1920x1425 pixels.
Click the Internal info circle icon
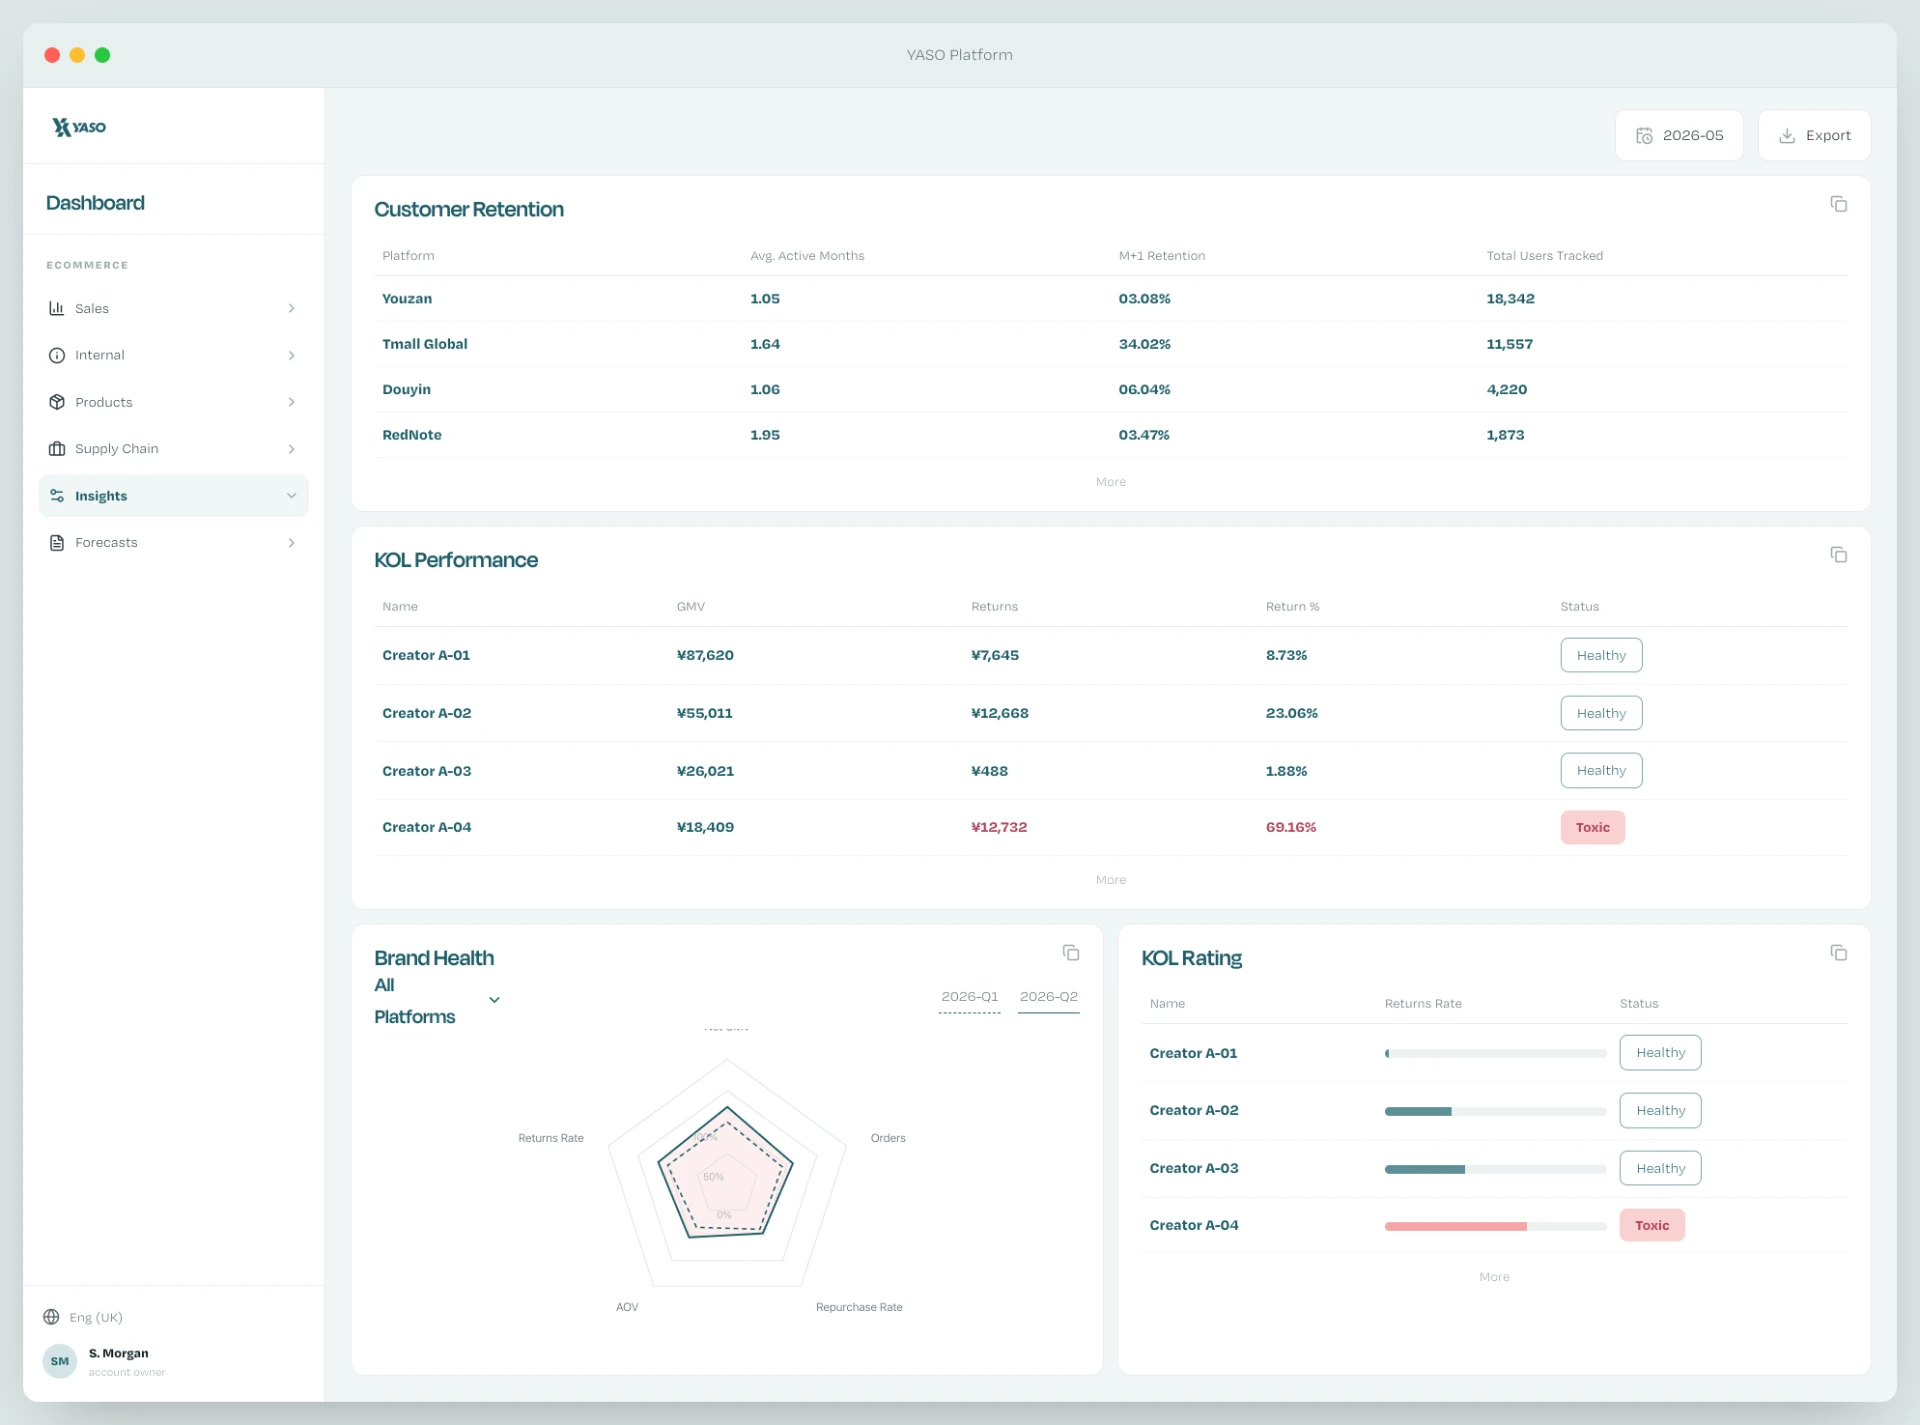[x=57, y=355]
